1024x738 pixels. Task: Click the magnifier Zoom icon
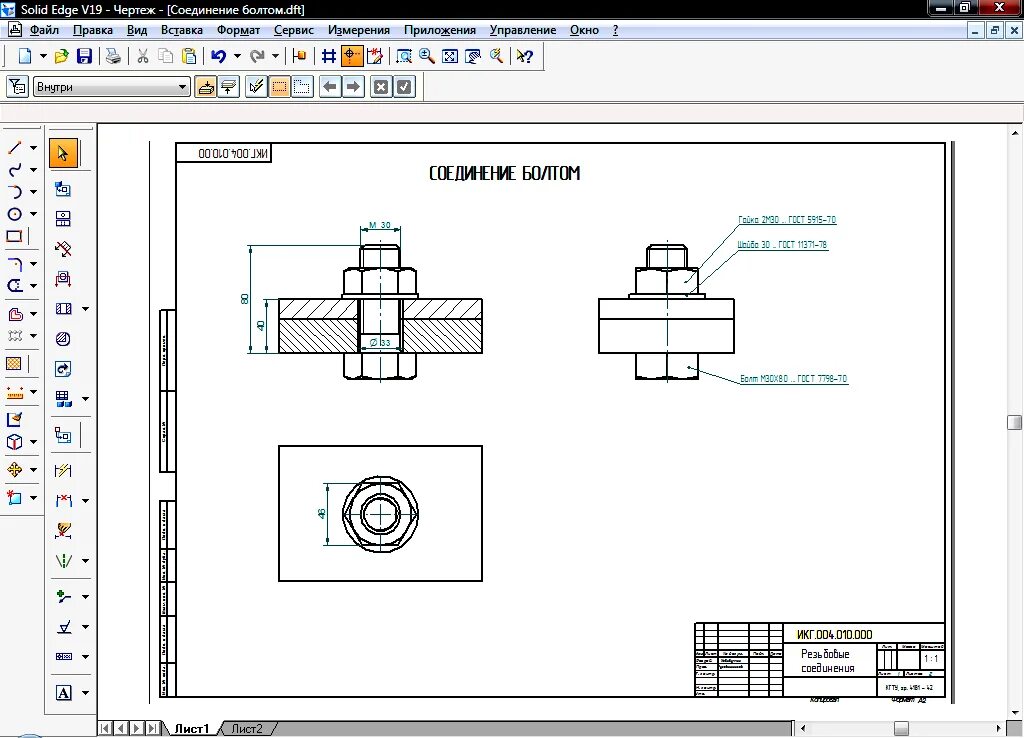pos(427,56)
